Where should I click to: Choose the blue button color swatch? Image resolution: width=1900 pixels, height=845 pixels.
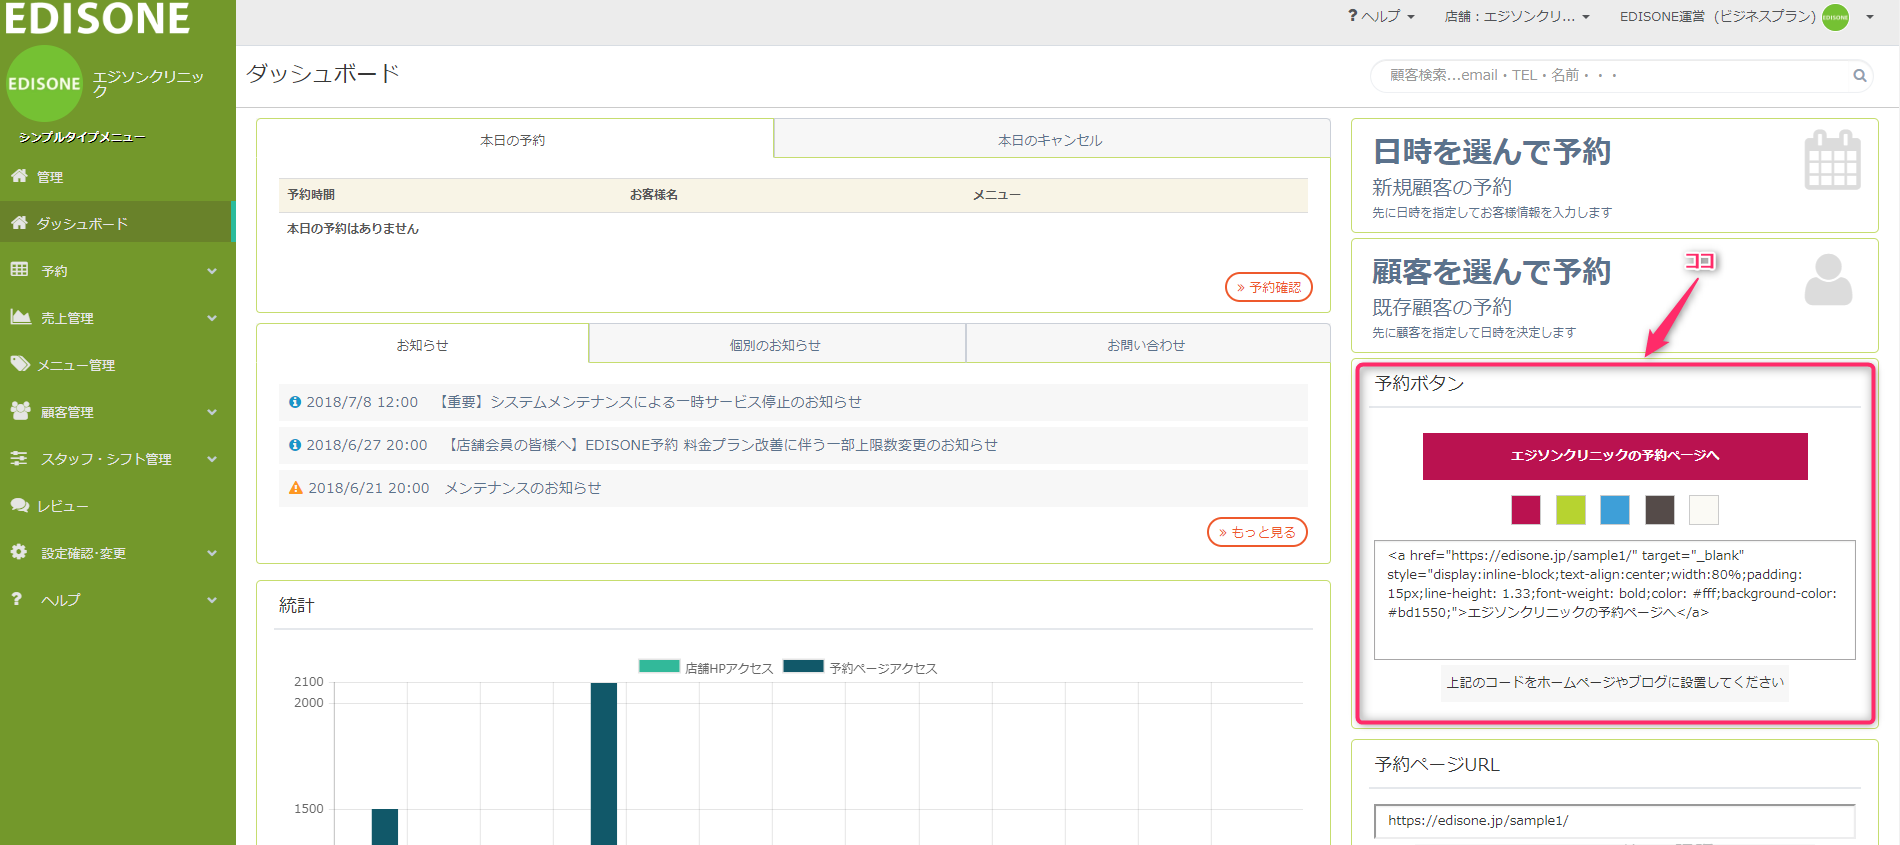pos(1615,510)
